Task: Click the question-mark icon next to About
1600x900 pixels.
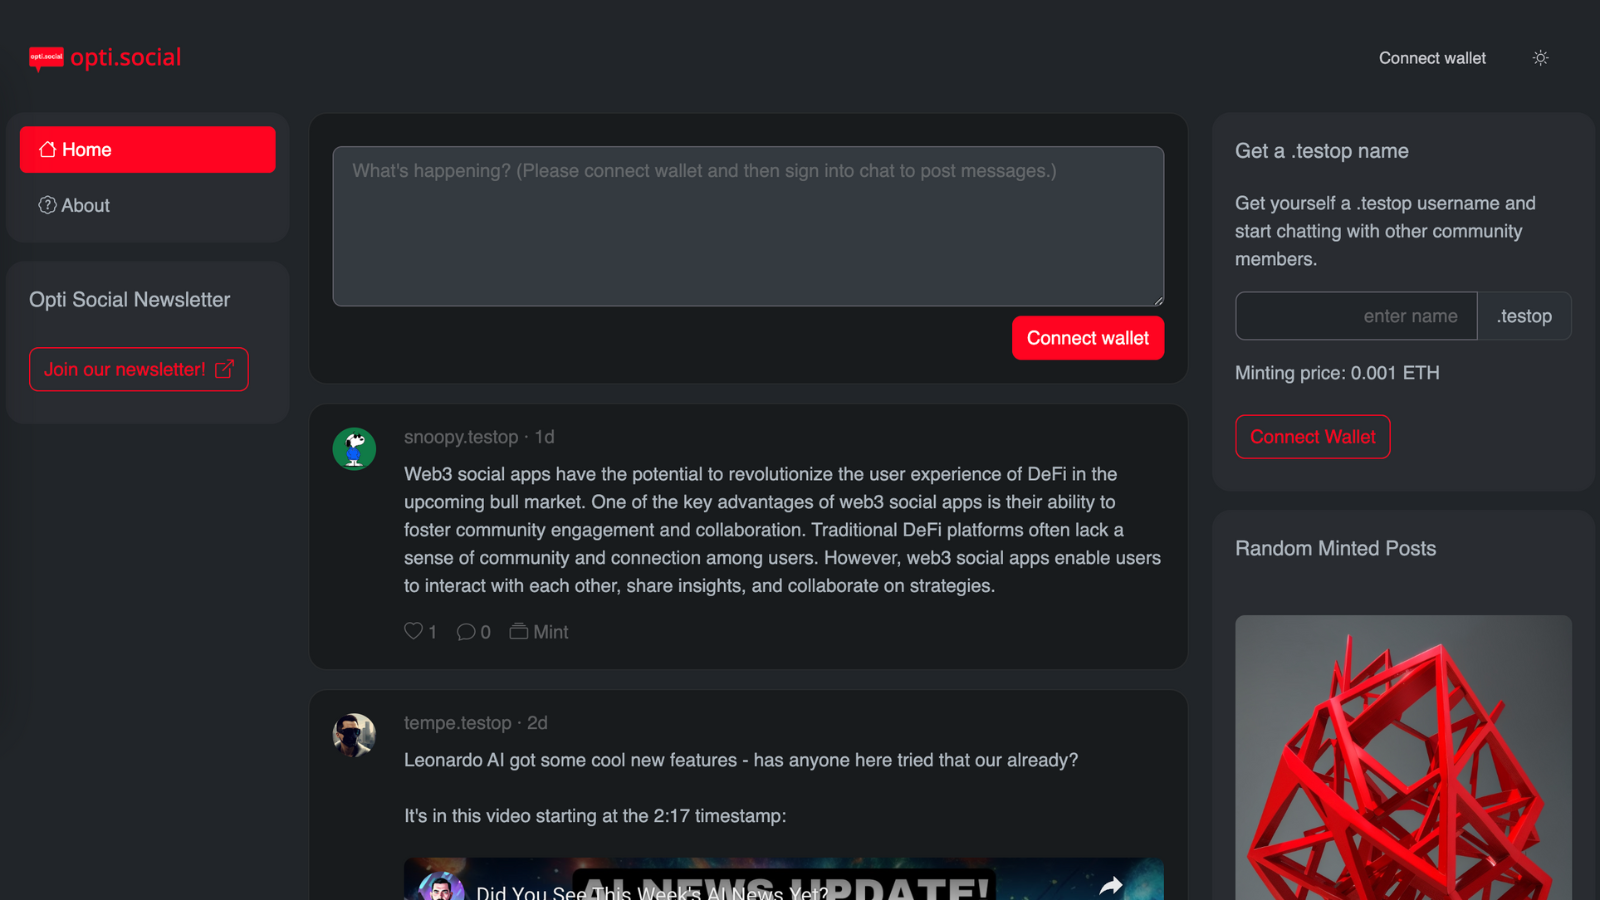Action: click(x=47, y=205)
